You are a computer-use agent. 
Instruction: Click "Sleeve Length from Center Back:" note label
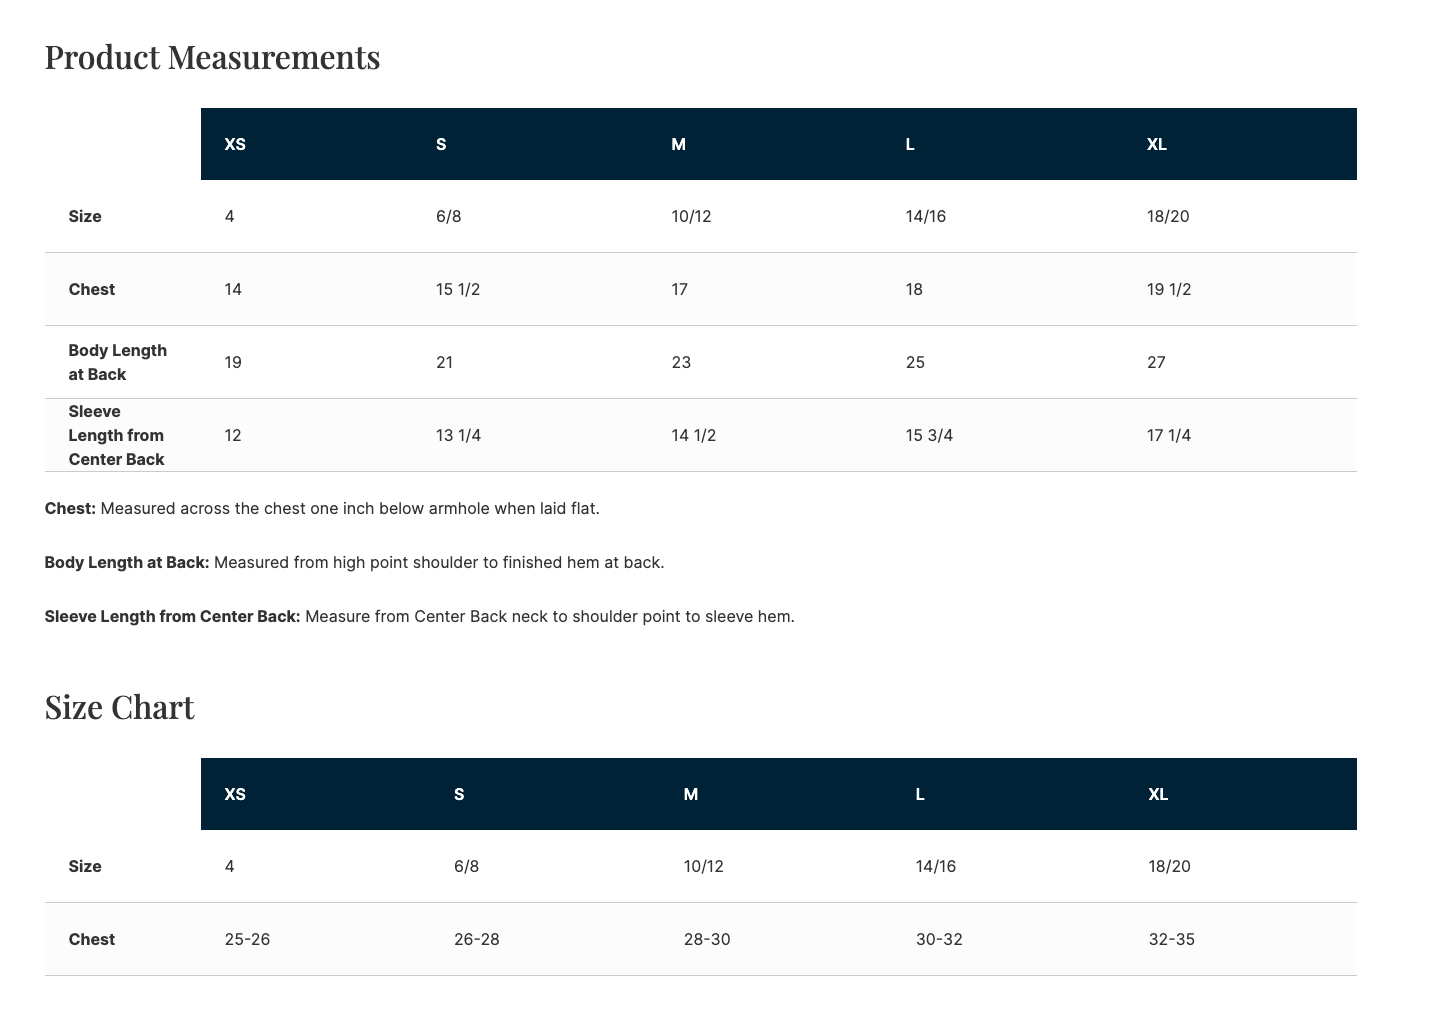coord(172,616)
